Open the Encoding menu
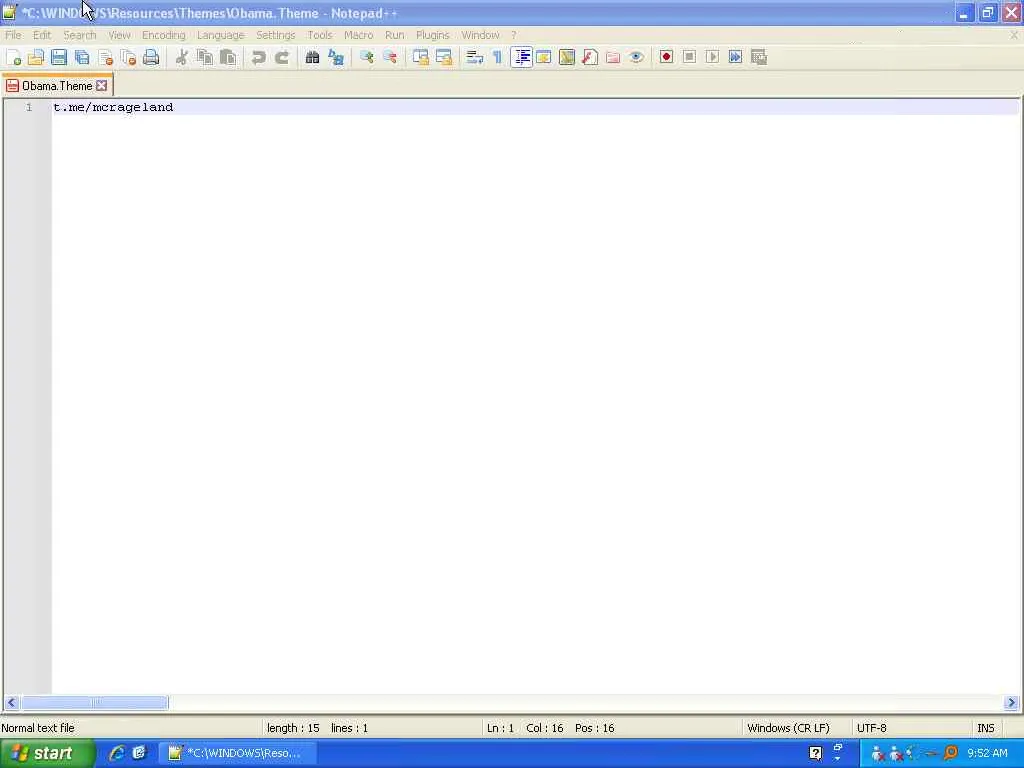The width and height of the screenshot is (1024, 768). (164, 35)
